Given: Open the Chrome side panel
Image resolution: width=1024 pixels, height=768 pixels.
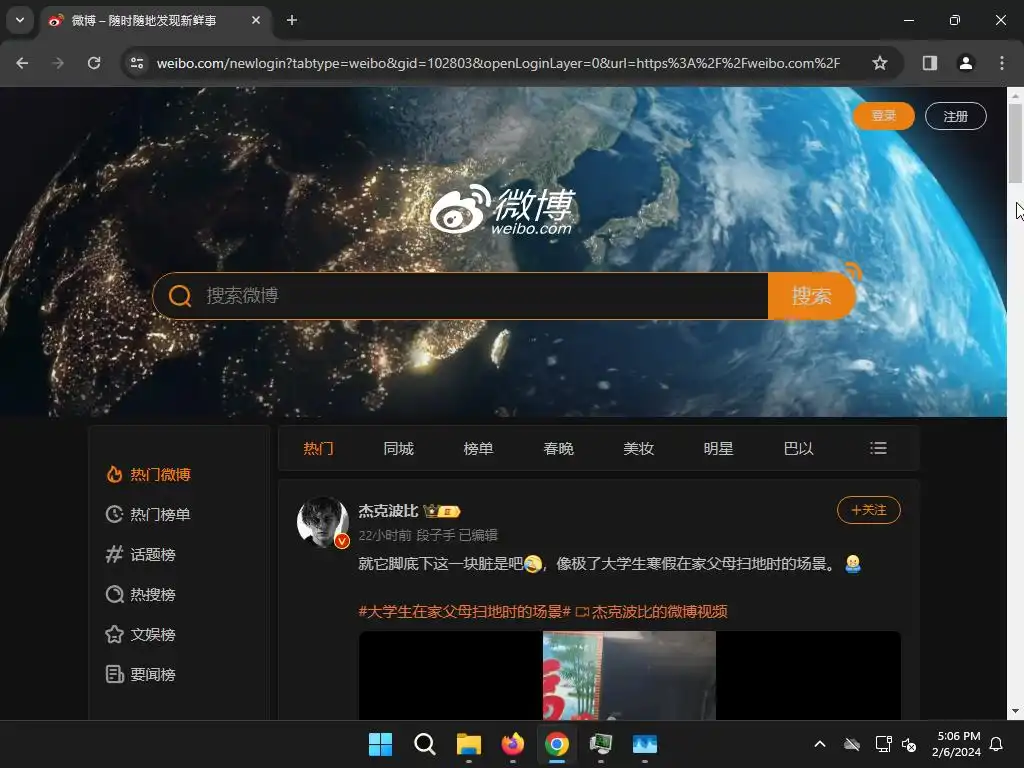Looking at the screenshot, I should [x=929, y=63].
